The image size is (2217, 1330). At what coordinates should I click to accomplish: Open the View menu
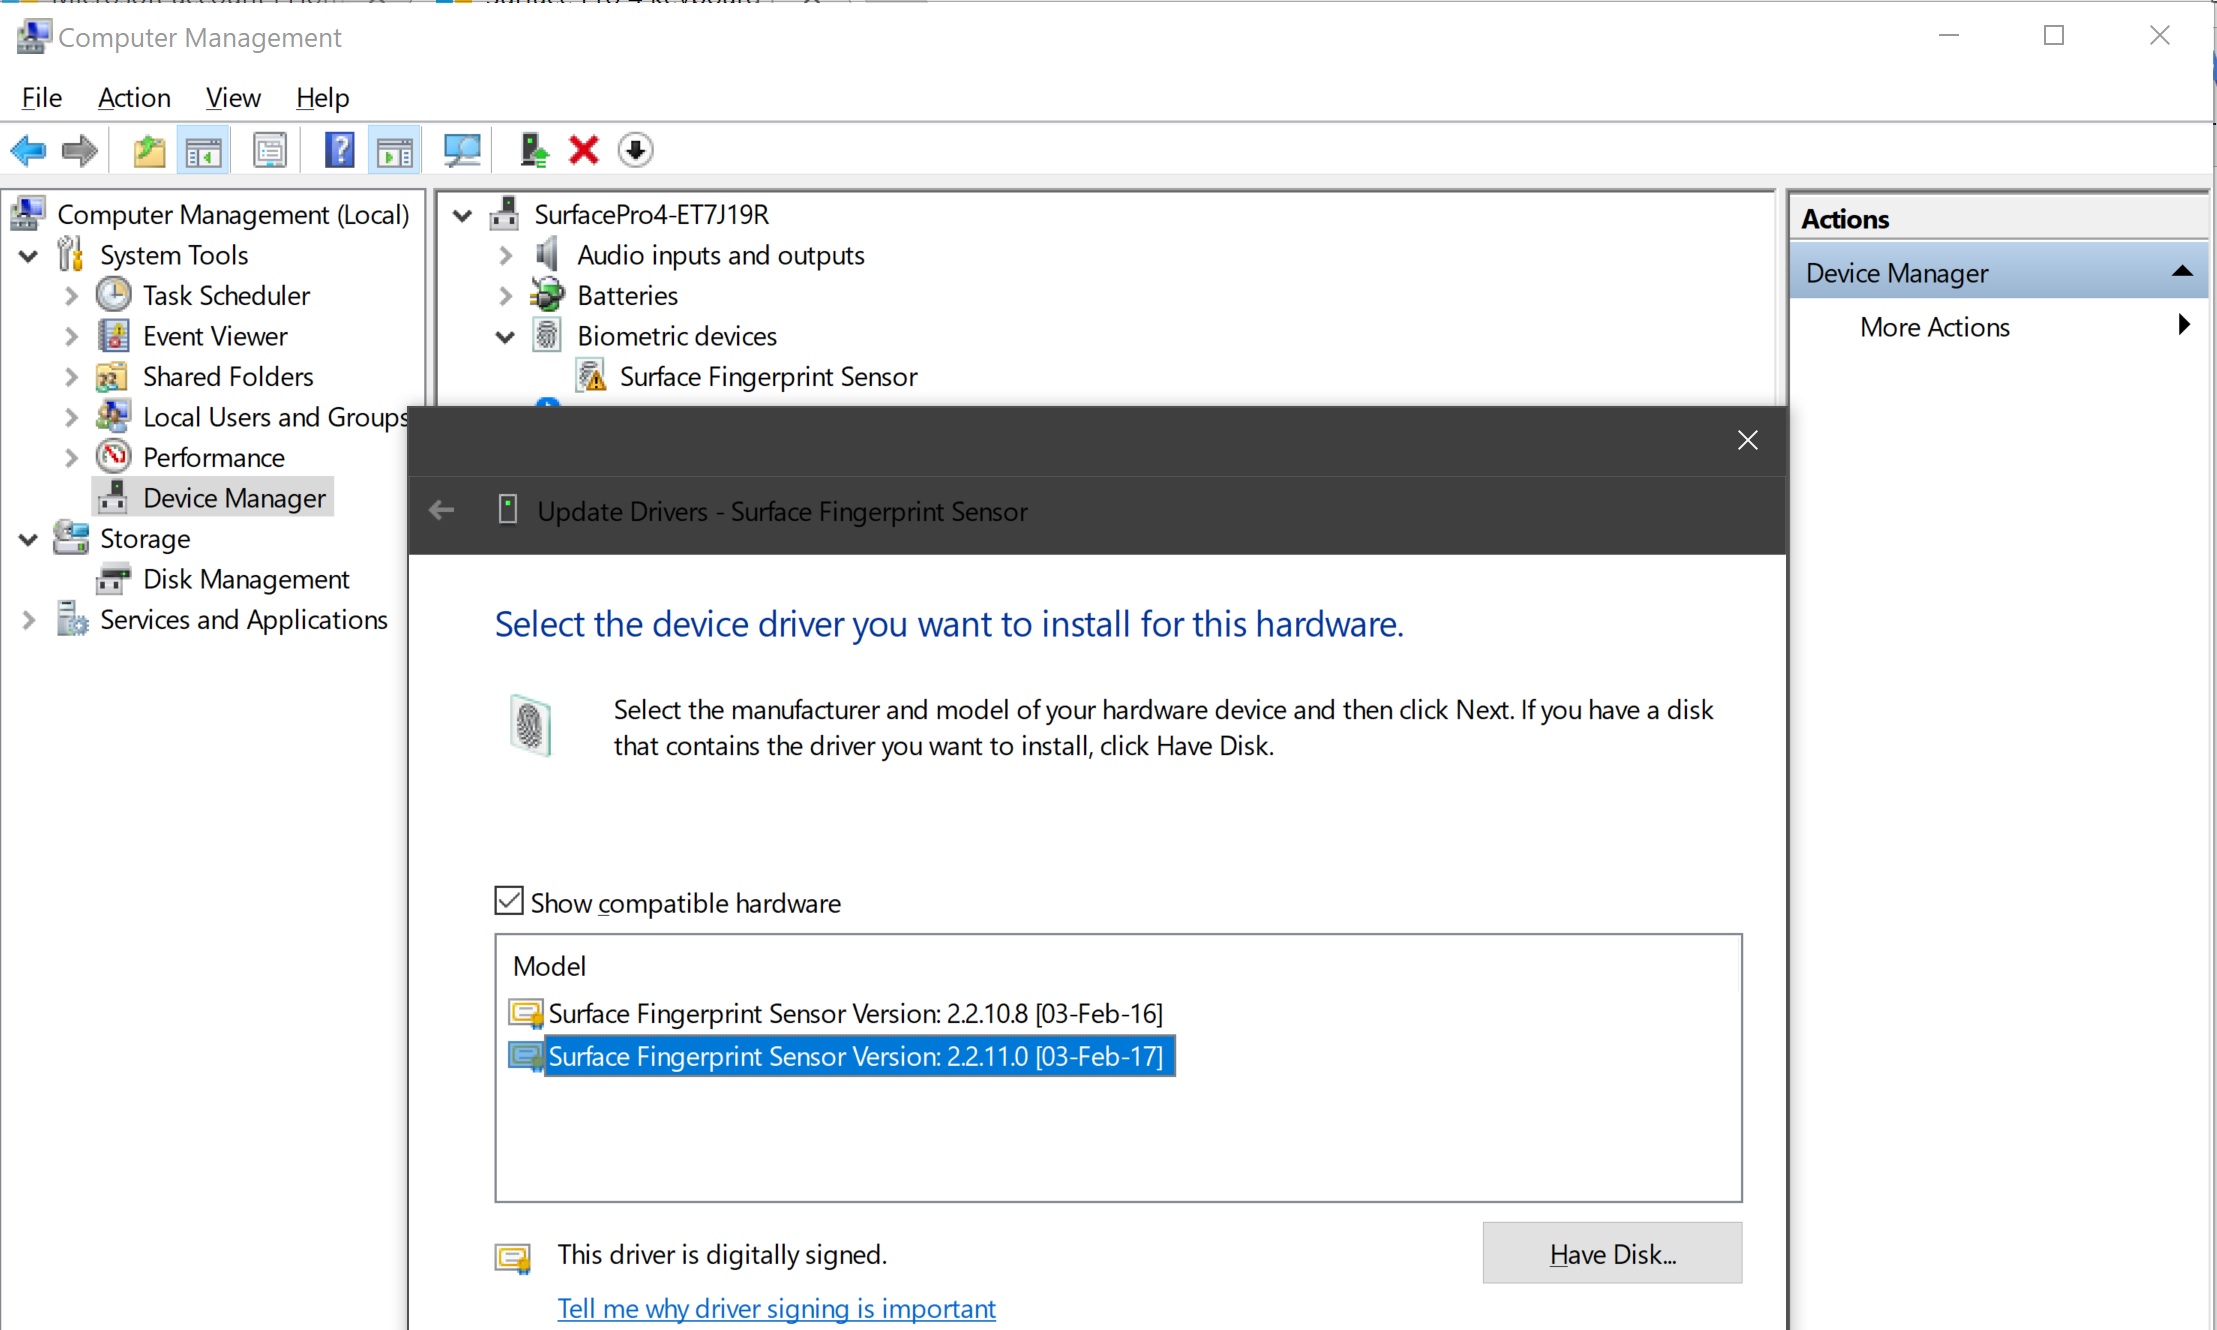(x=232, y=98)
